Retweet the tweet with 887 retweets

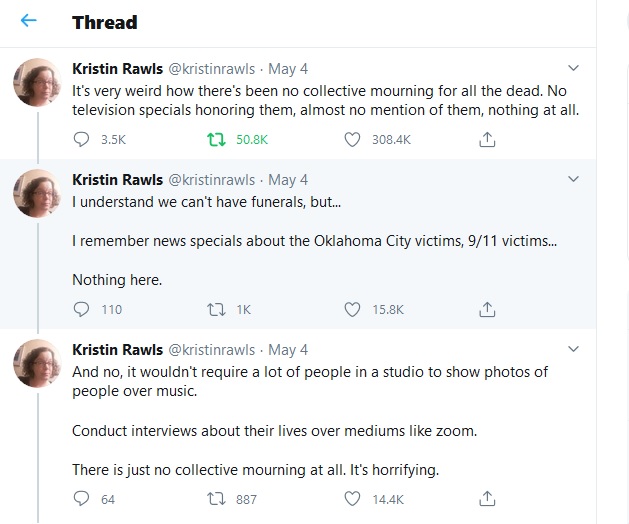pos(212,499)
